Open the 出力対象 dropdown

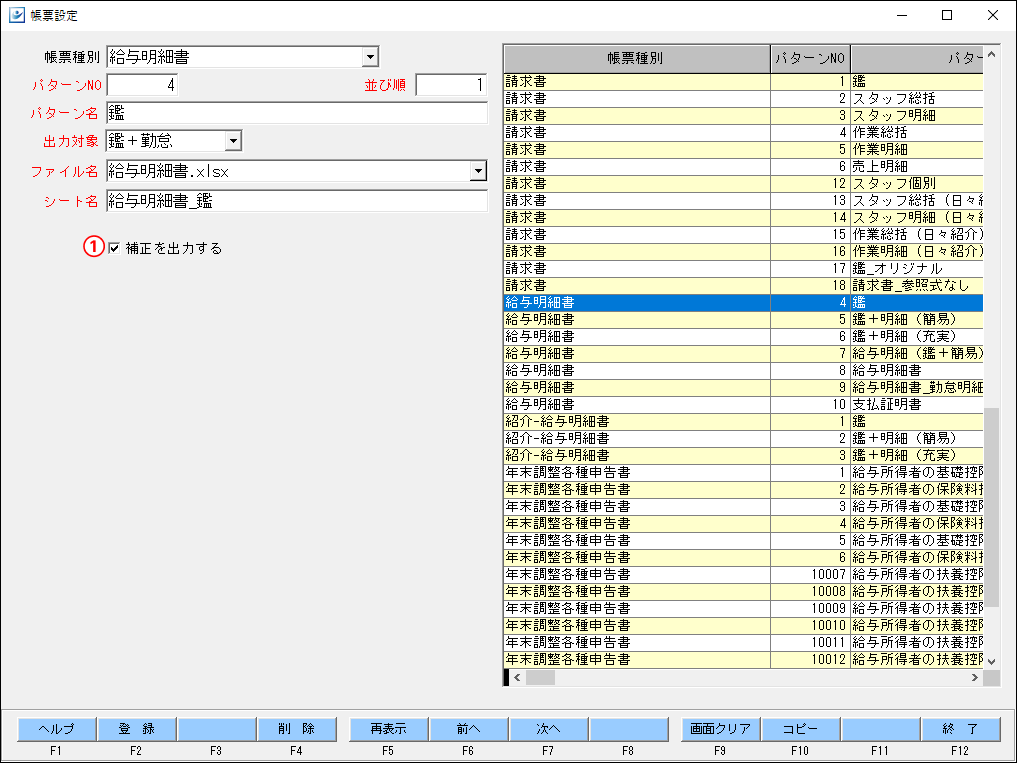[232, 140]
